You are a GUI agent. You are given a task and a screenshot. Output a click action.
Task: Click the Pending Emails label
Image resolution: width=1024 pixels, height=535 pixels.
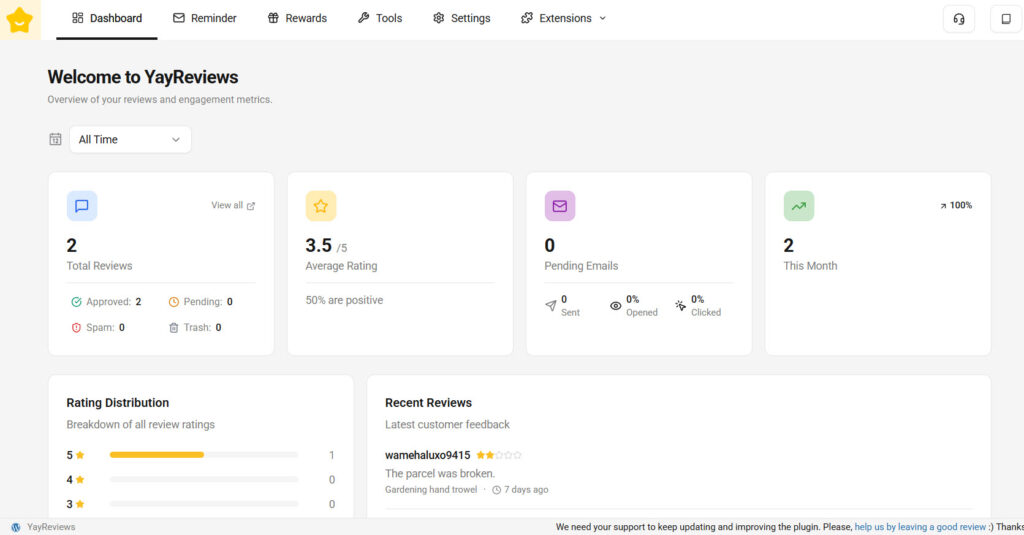[x=581, y=266]
